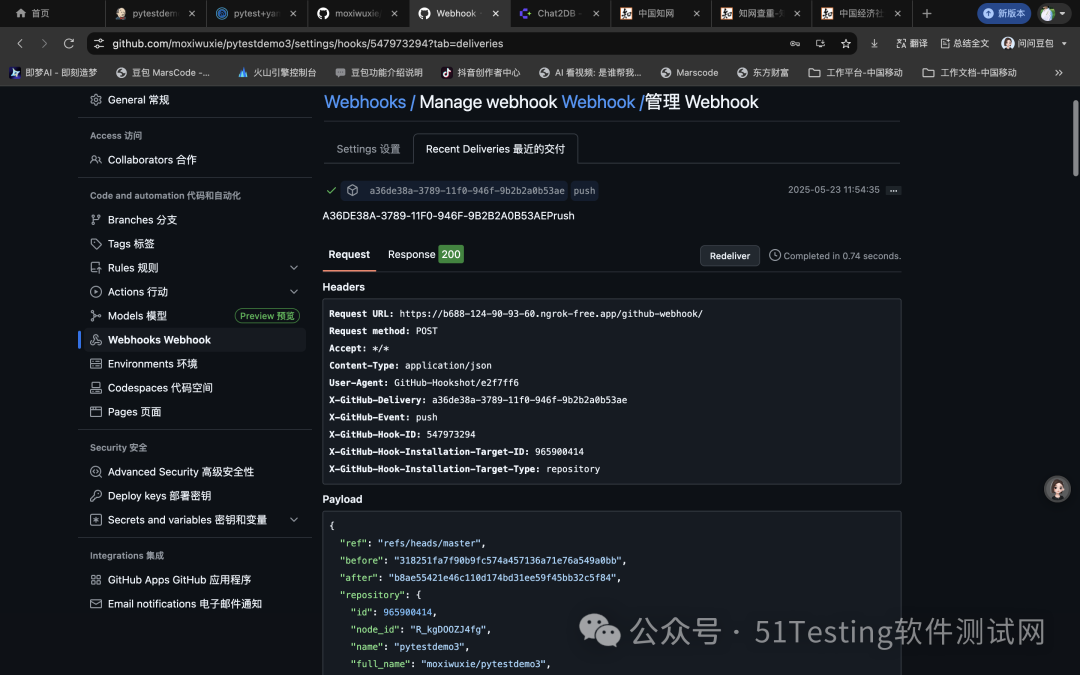The width and height of the screenshot is (1080, 675).
Task: Click the Actions play-circle icon
Action: point(96,292)
